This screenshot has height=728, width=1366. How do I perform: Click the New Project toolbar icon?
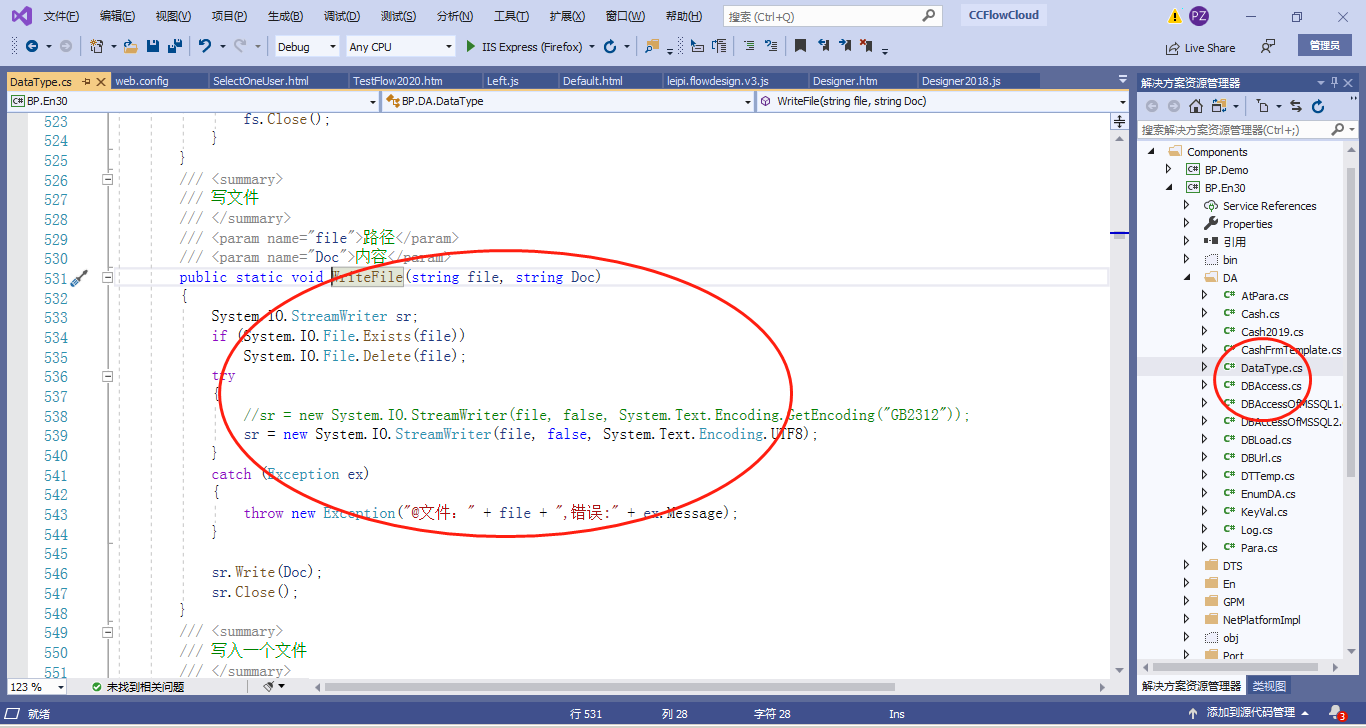pos(97,47)
